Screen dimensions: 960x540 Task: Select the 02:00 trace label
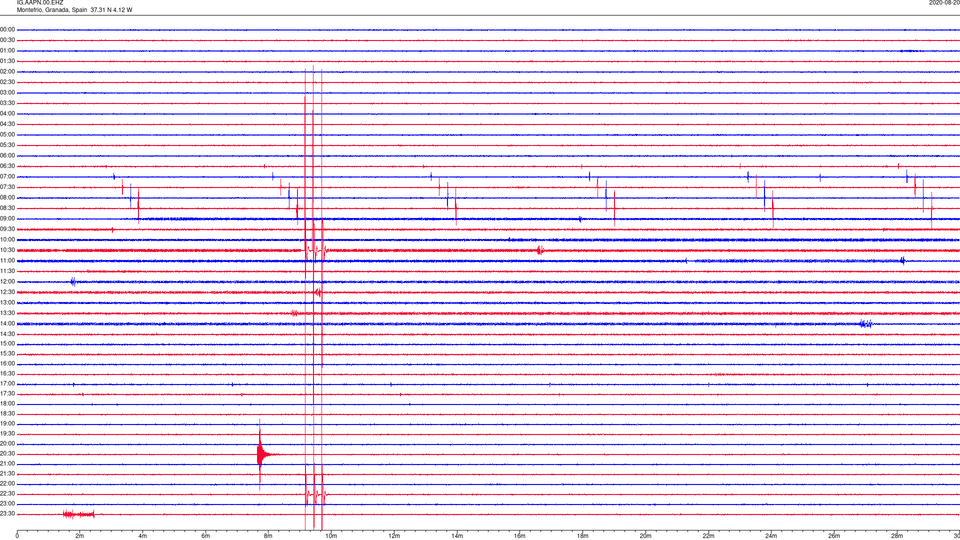click(7, 72)
